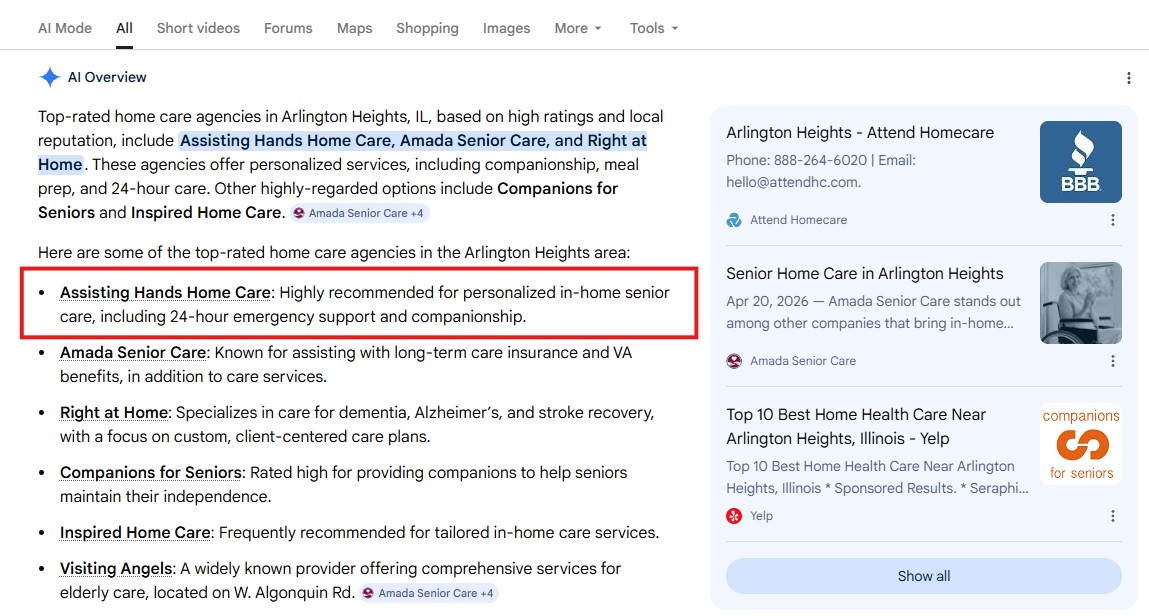Image resolution: width=1149 pixels, height=616 pixels.
Task: Click the Attend Homecare source favicon
Action: [x=734, y=220]
